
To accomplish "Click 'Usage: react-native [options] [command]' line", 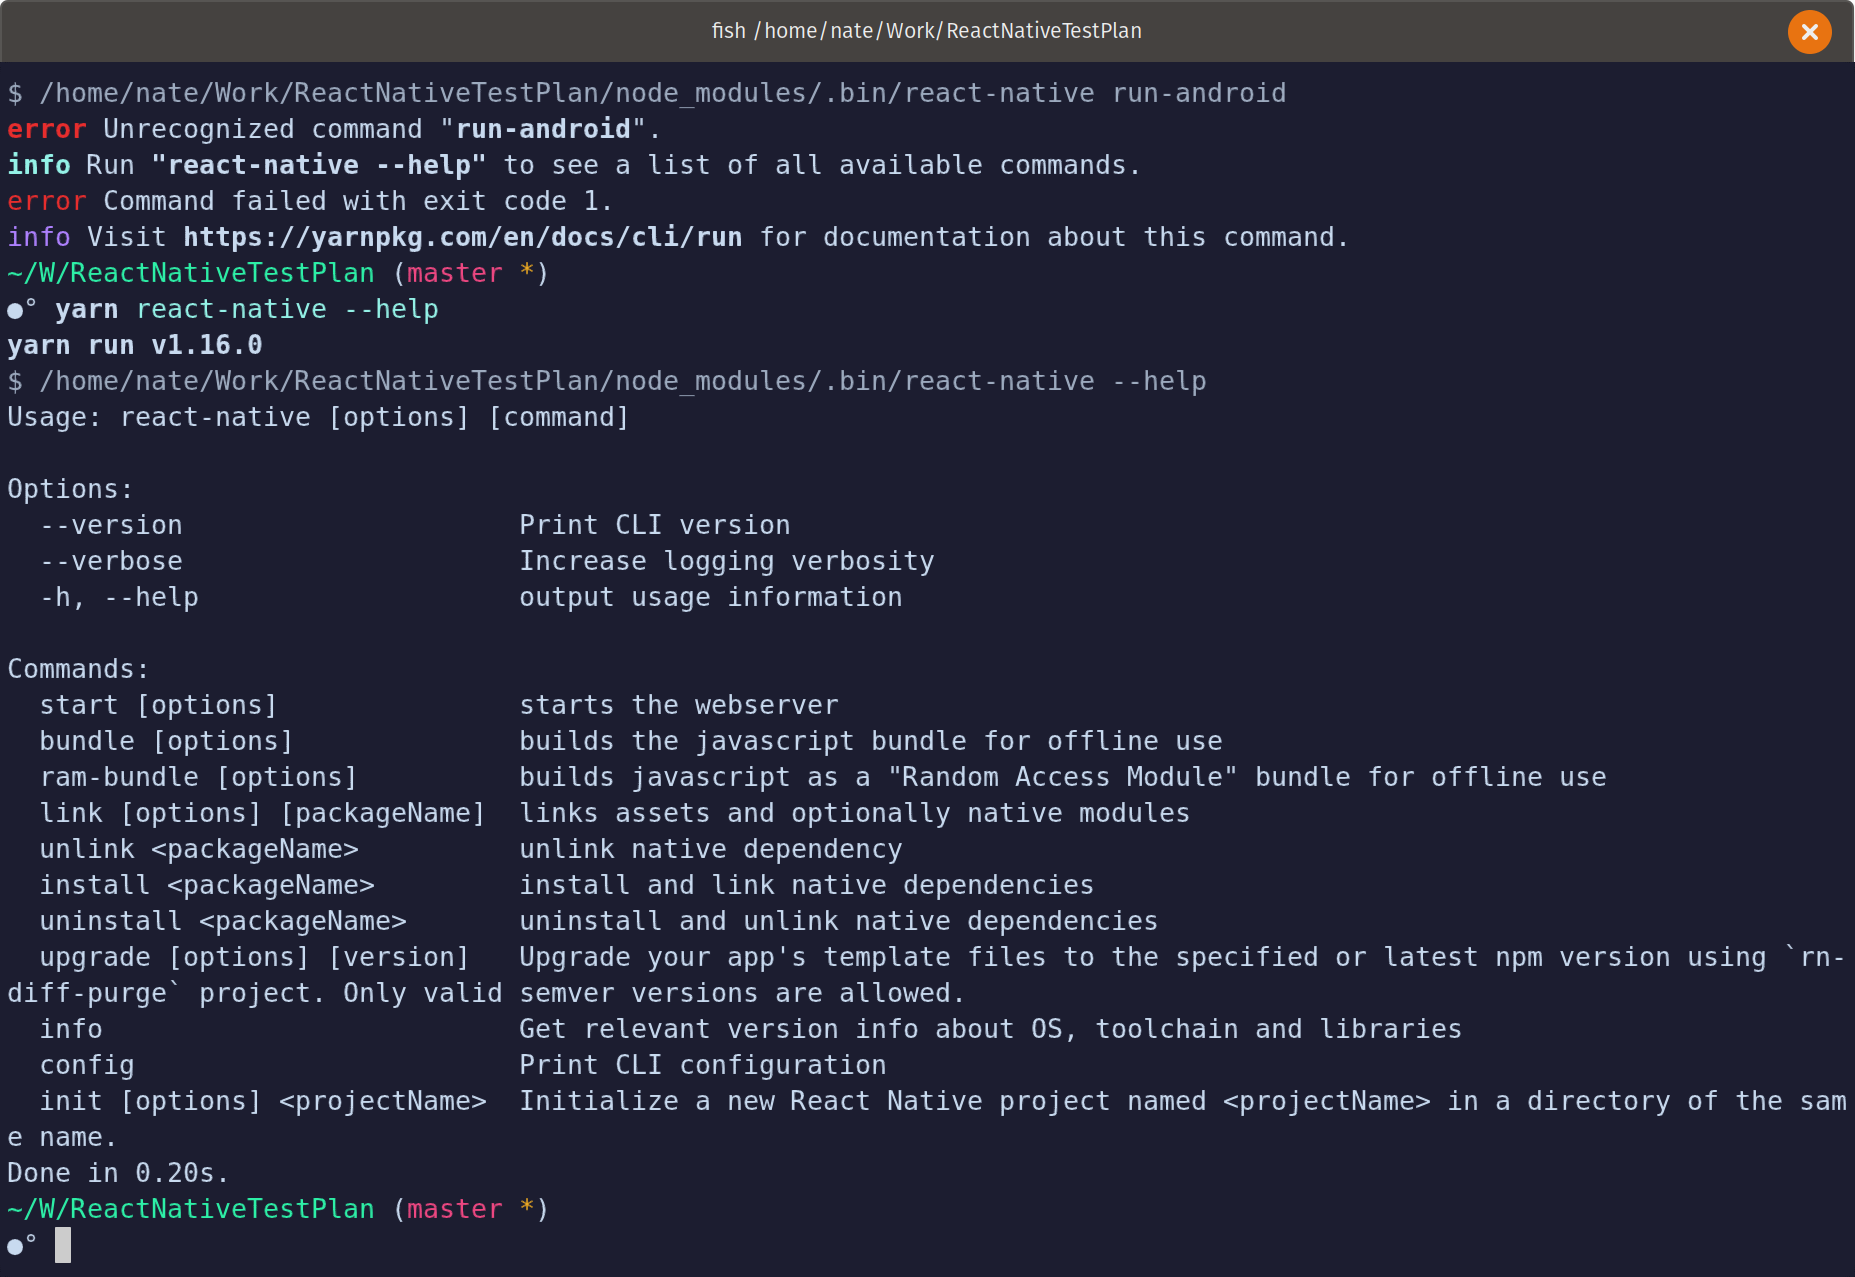I will click(319, 417).
